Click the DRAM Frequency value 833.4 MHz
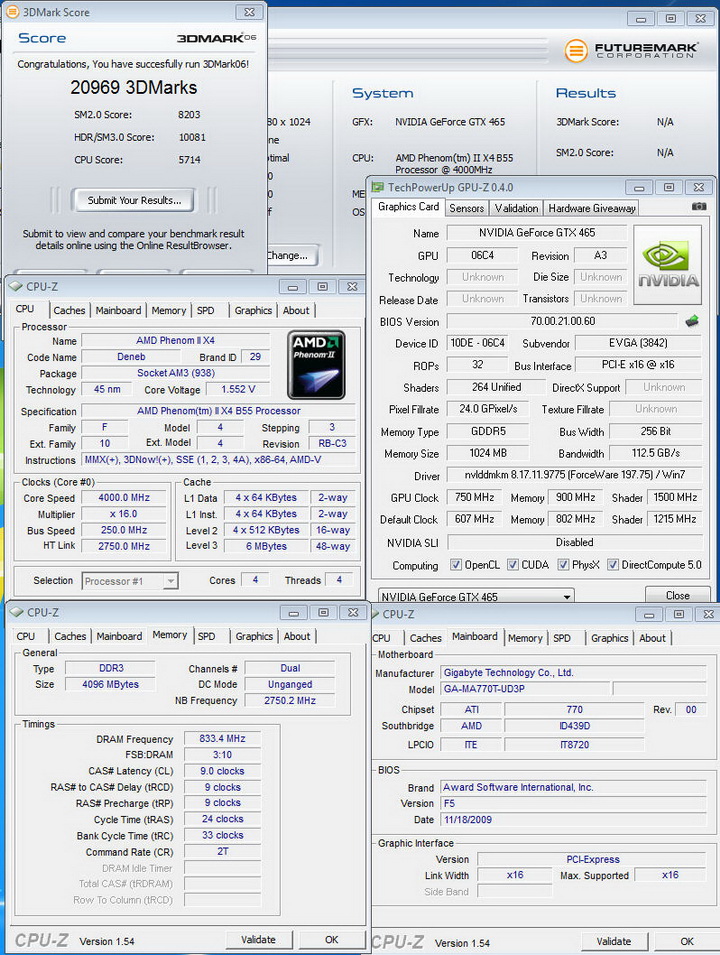 coord(222,739)
